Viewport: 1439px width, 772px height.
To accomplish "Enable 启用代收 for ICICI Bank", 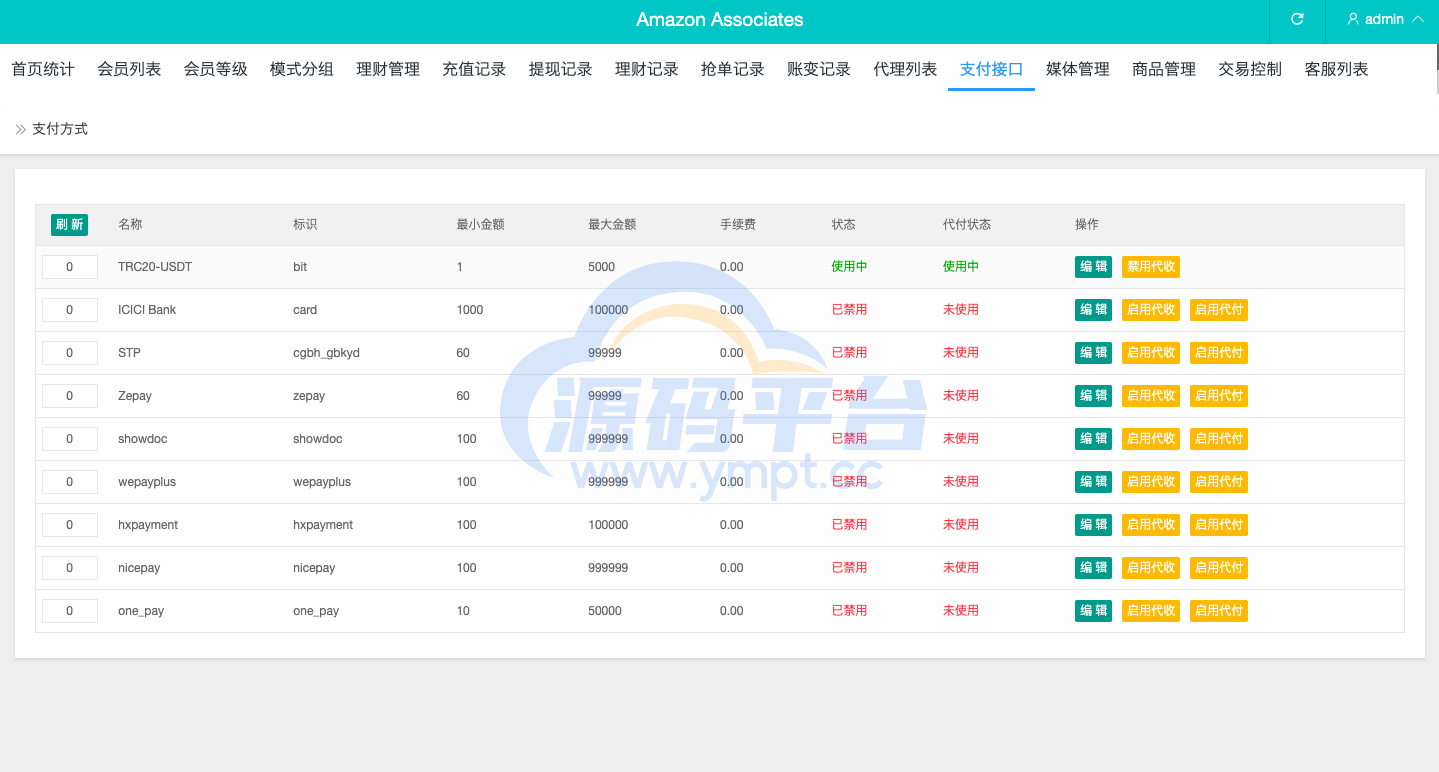I will [x=1151, y=310].
